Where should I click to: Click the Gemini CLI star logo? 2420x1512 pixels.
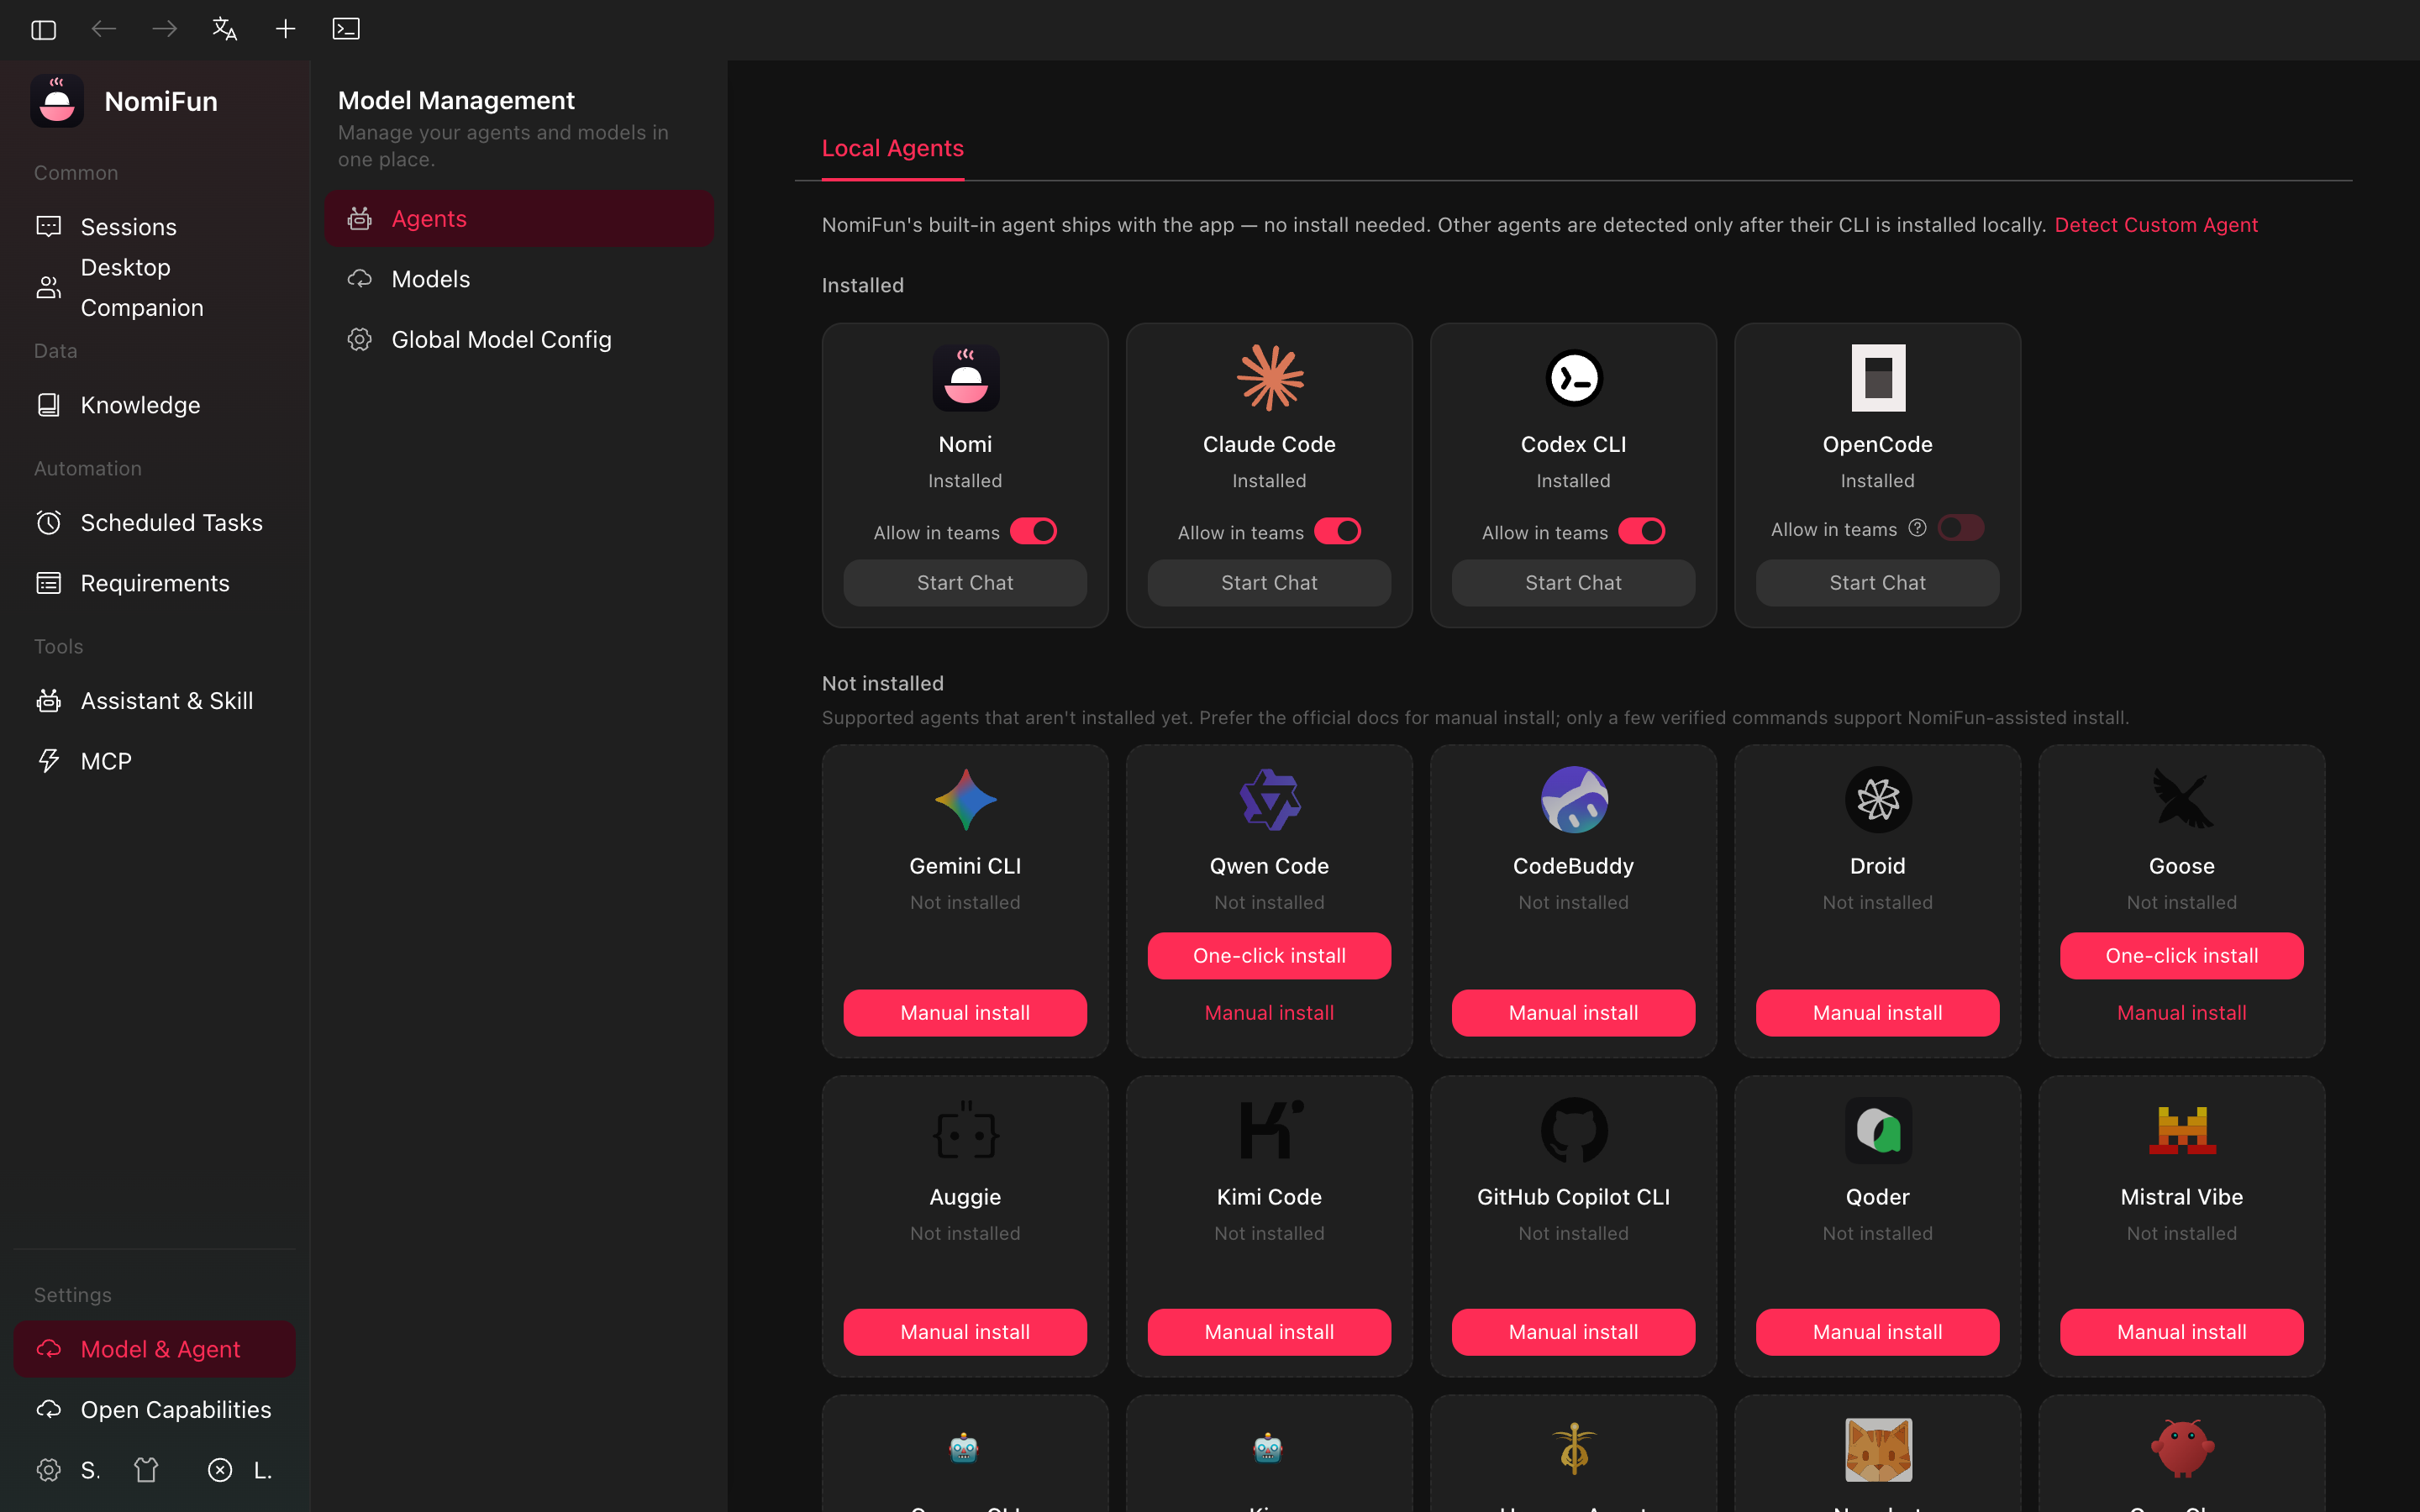pyautogui.click(x=966, y=800)
